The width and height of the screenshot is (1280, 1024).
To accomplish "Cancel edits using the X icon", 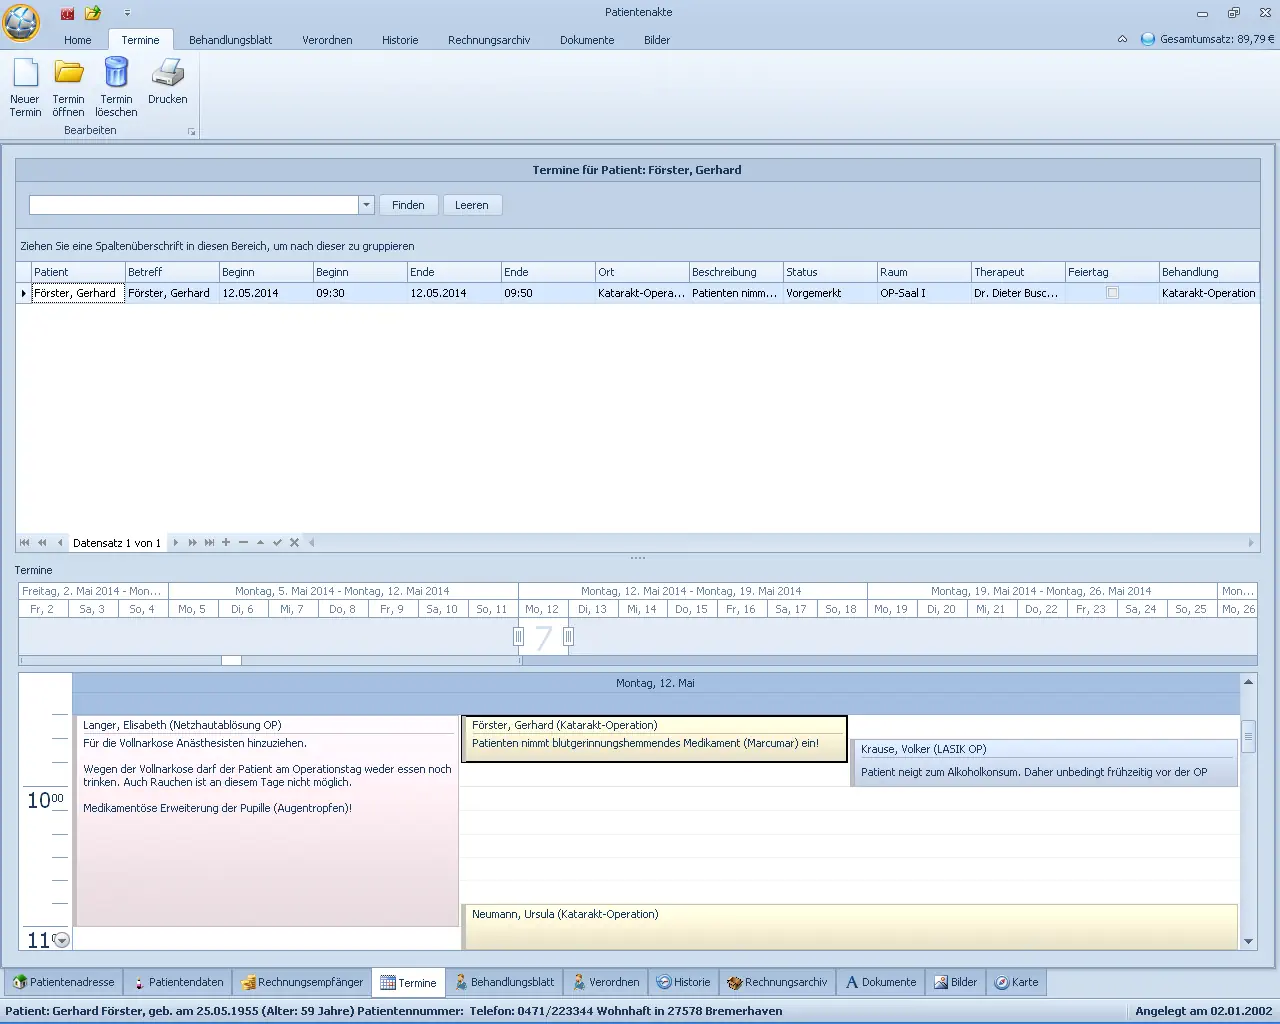I will coord(294,542).
